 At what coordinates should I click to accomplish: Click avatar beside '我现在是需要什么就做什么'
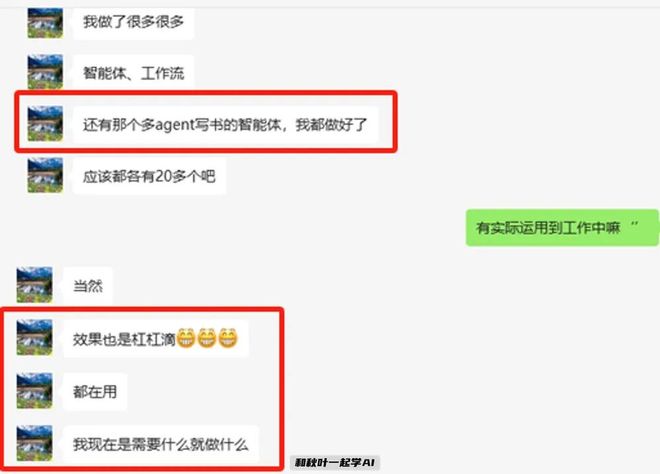pos(35,443)
